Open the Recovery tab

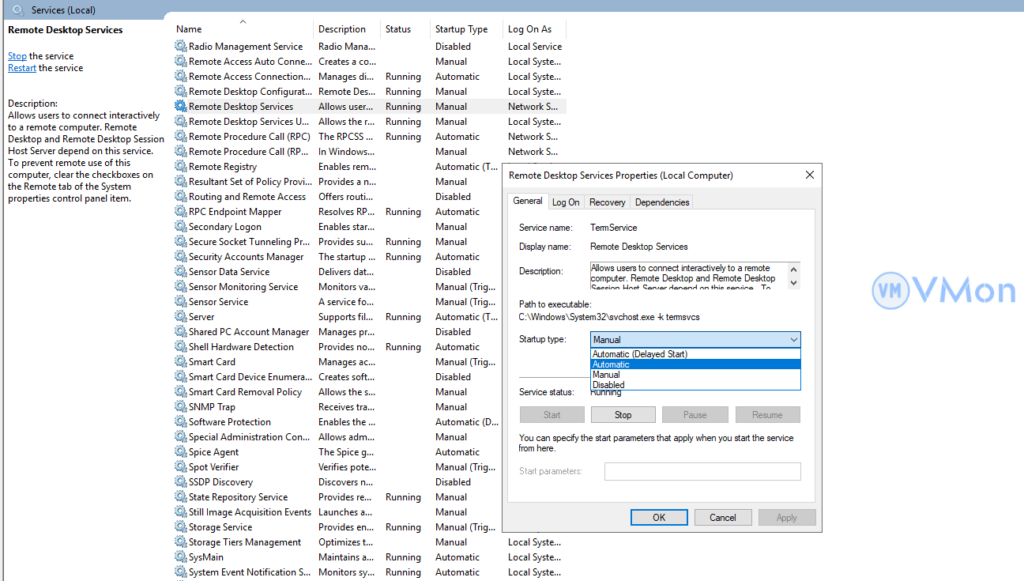pyautogui.click(x=607, y=202)
